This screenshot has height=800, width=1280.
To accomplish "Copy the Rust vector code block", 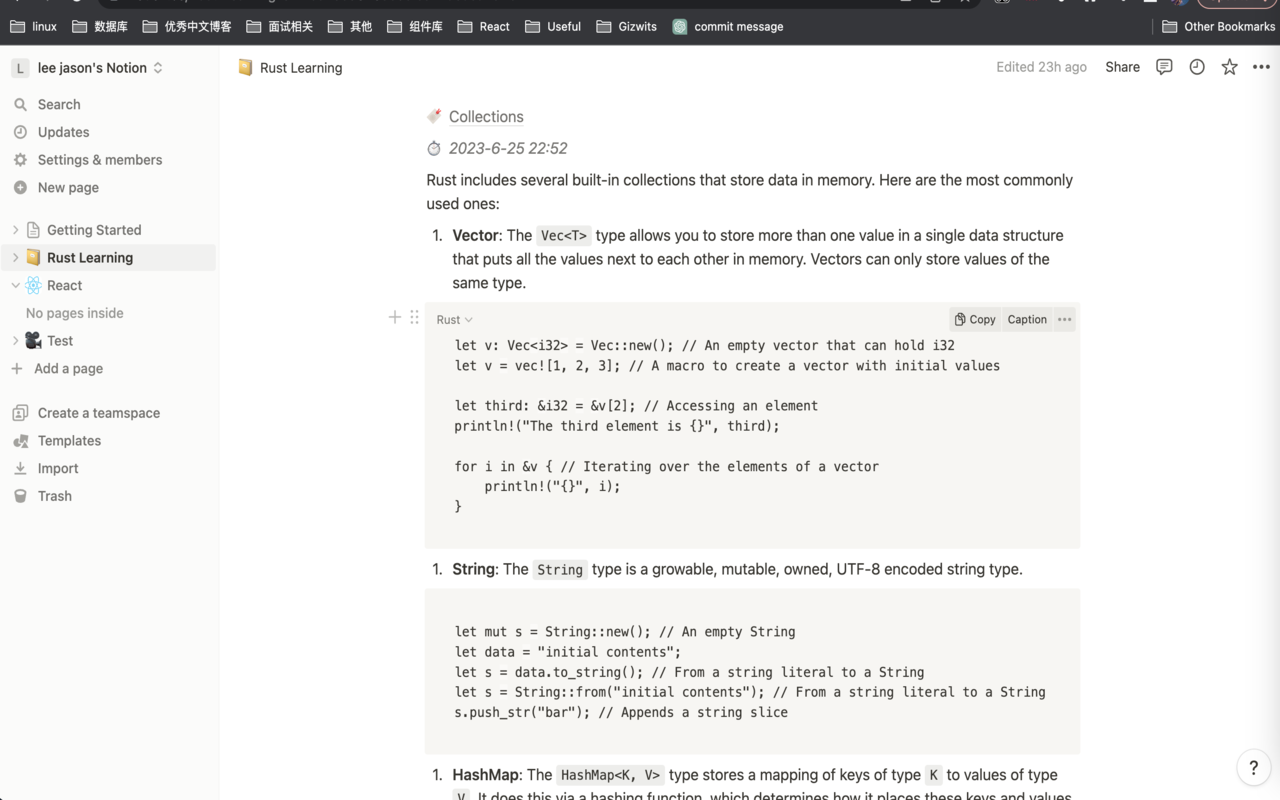I will 973,318.
